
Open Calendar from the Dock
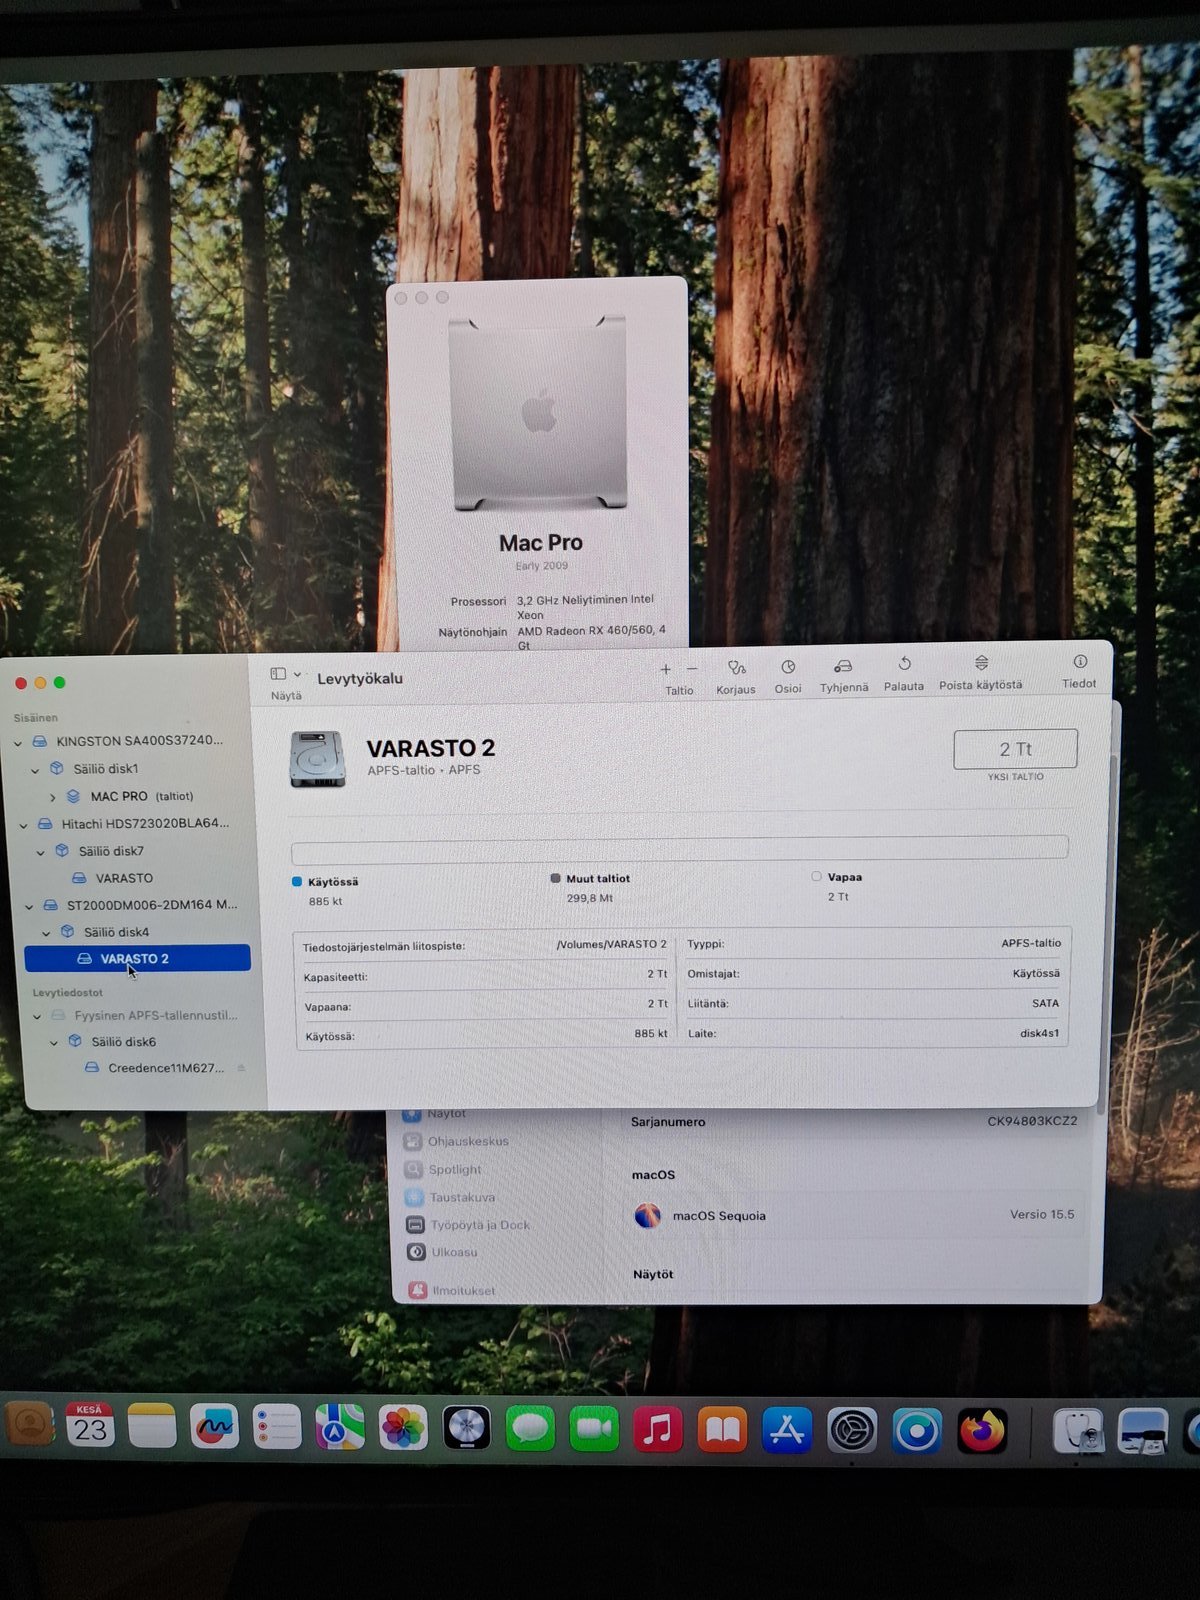tap(90, 1427)
